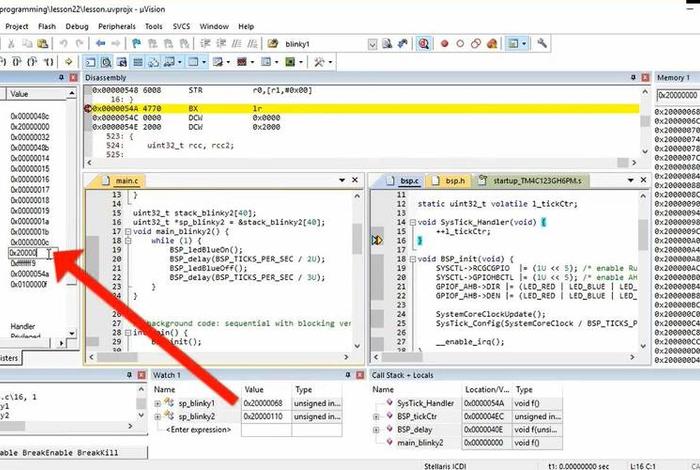Insert breakpoint with red dot icon
The height and width of the screenshot is (470, 700).
(444, 44)
